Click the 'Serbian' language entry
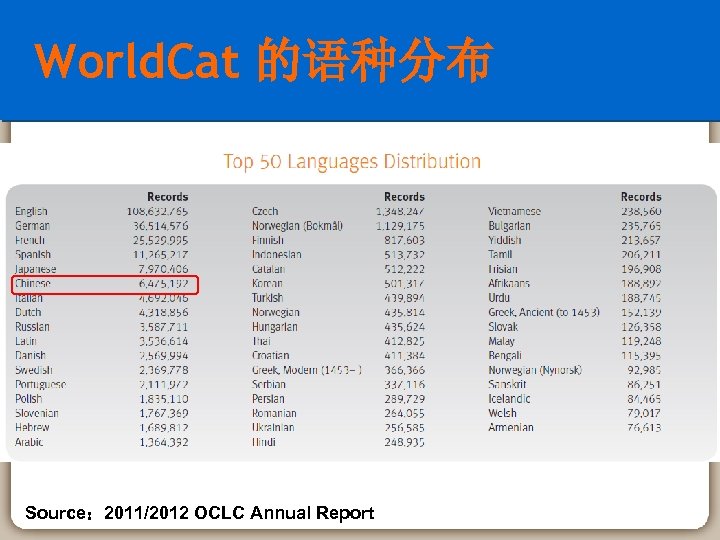The image size is (720, 540). (269, 384)
